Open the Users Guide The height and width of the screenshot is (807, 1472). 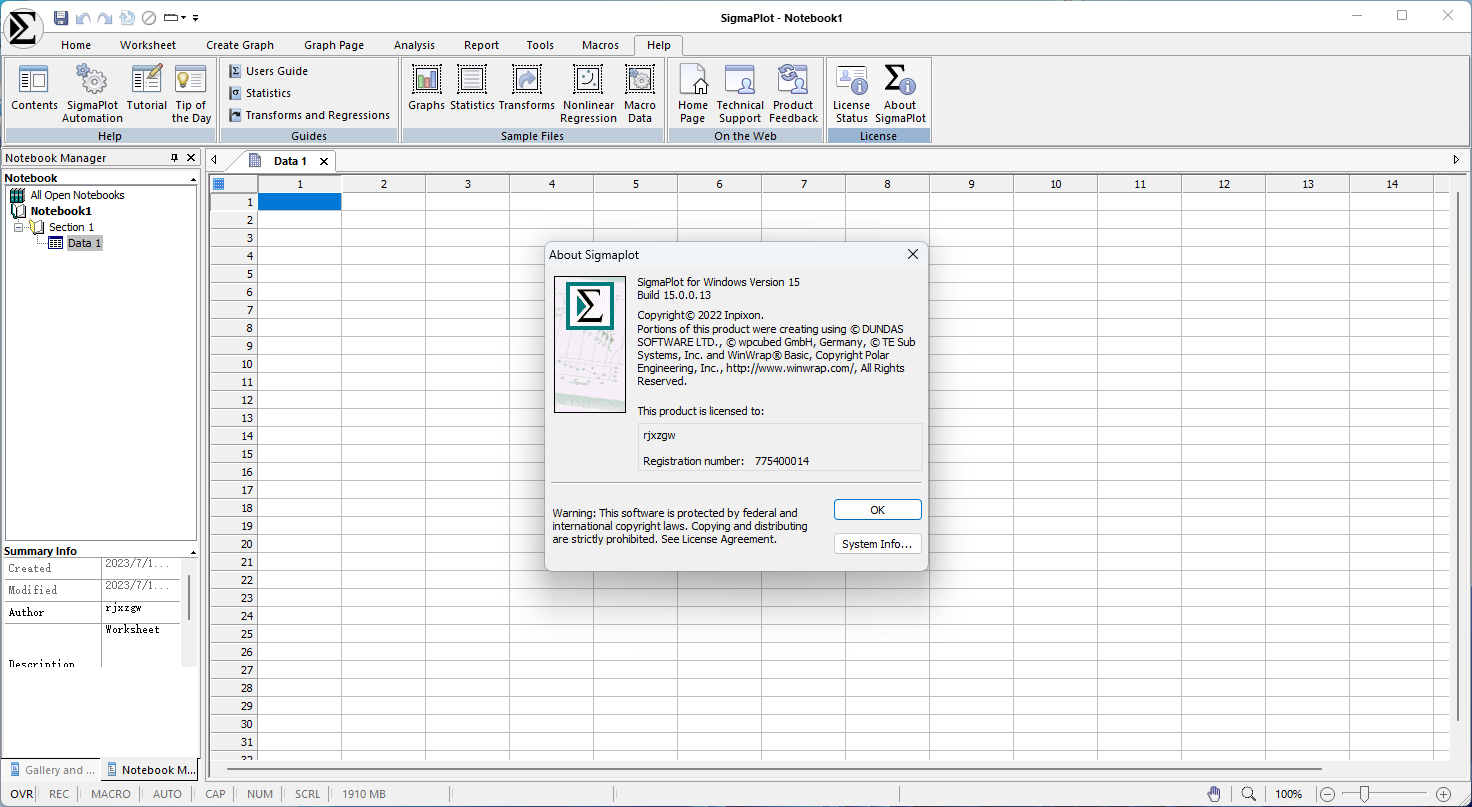click(268, 71)
